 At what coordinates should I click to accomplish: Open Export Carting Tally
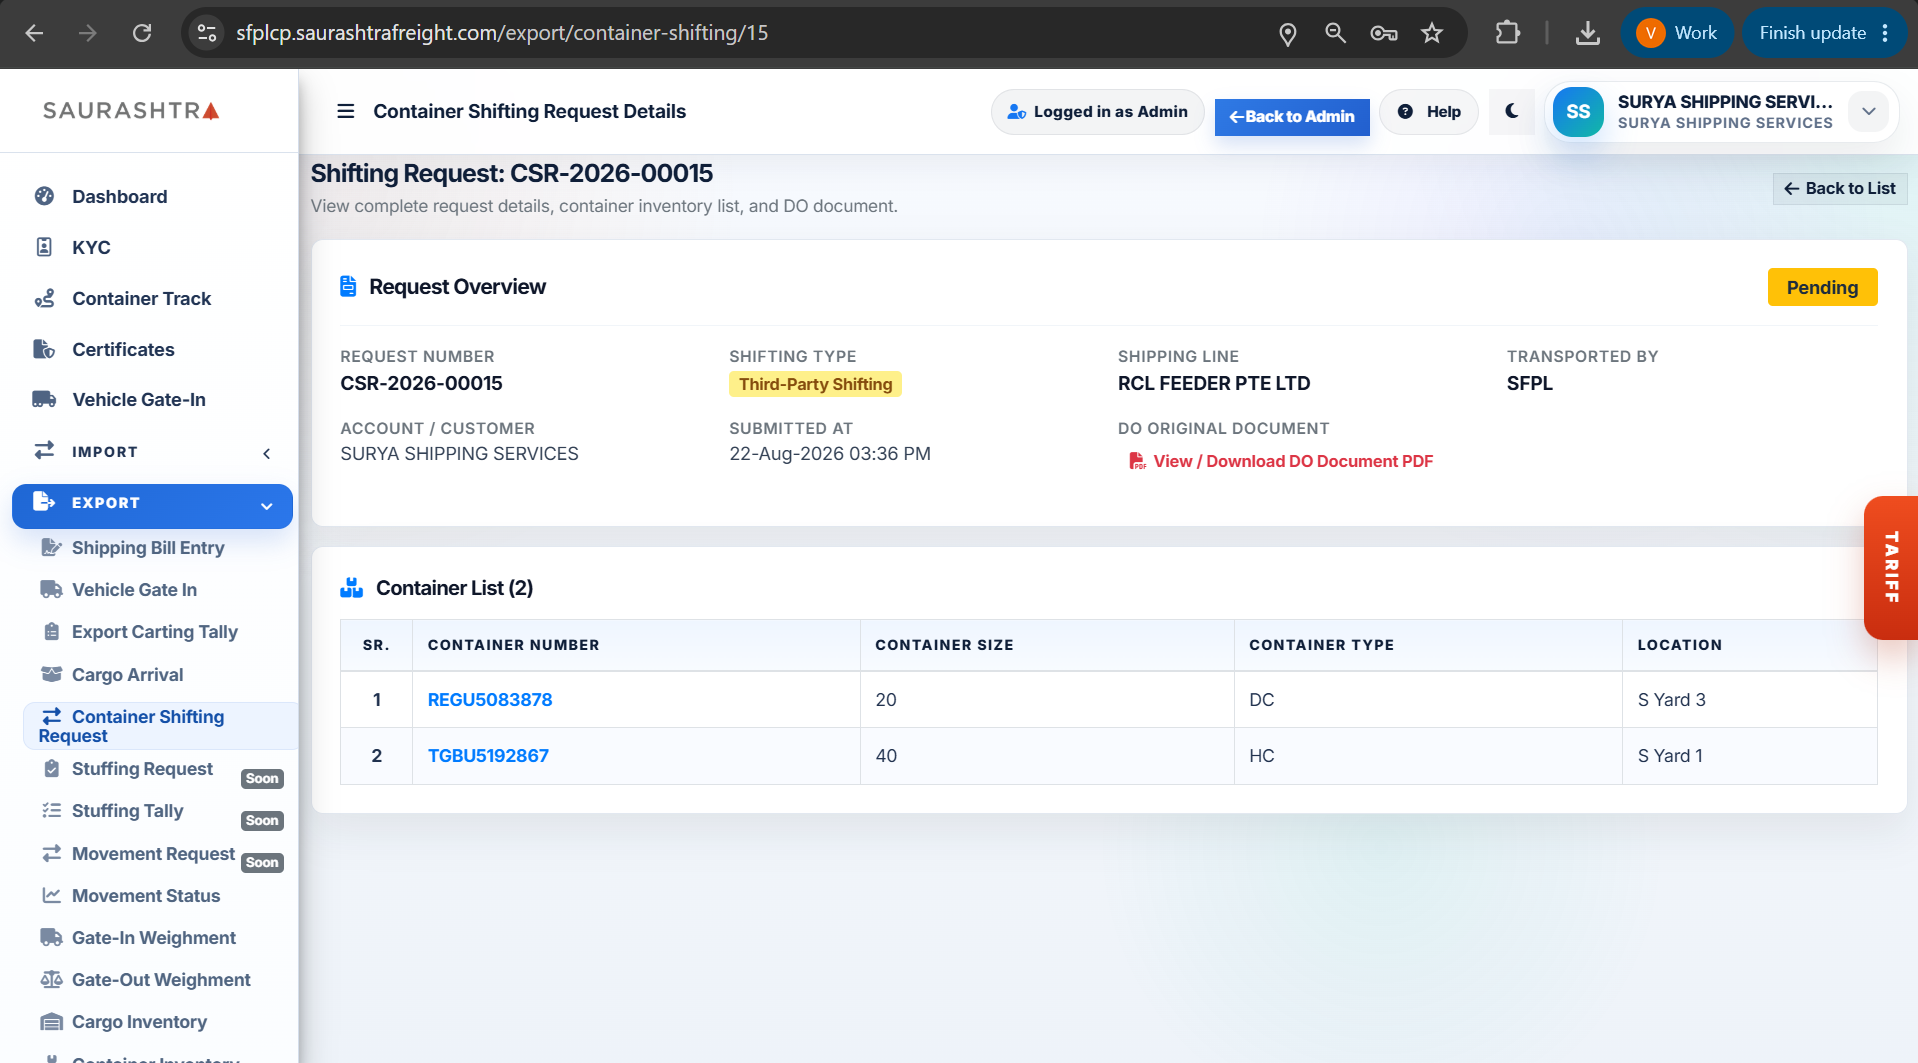(x=154, y=632)
